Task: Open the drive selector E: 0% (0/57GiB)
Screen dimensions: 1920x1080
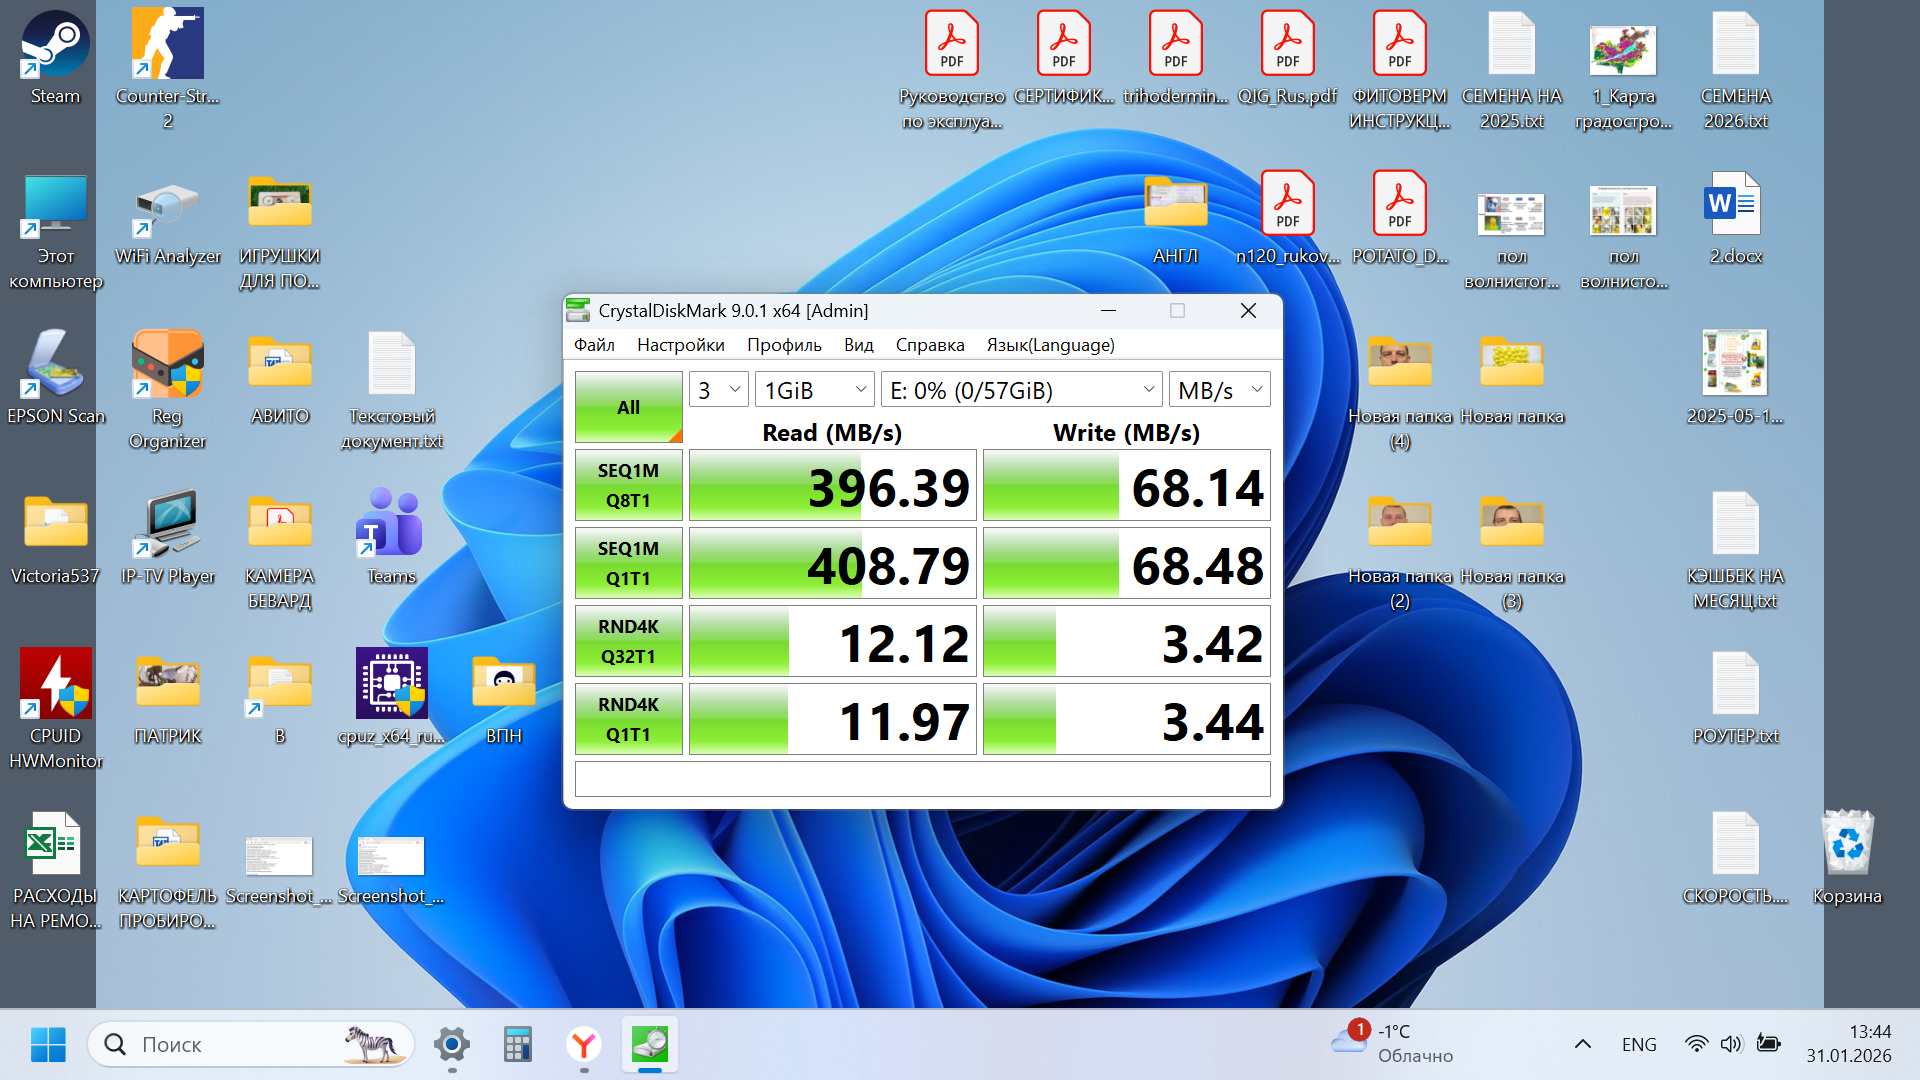Action: (x=1022, y=390)
